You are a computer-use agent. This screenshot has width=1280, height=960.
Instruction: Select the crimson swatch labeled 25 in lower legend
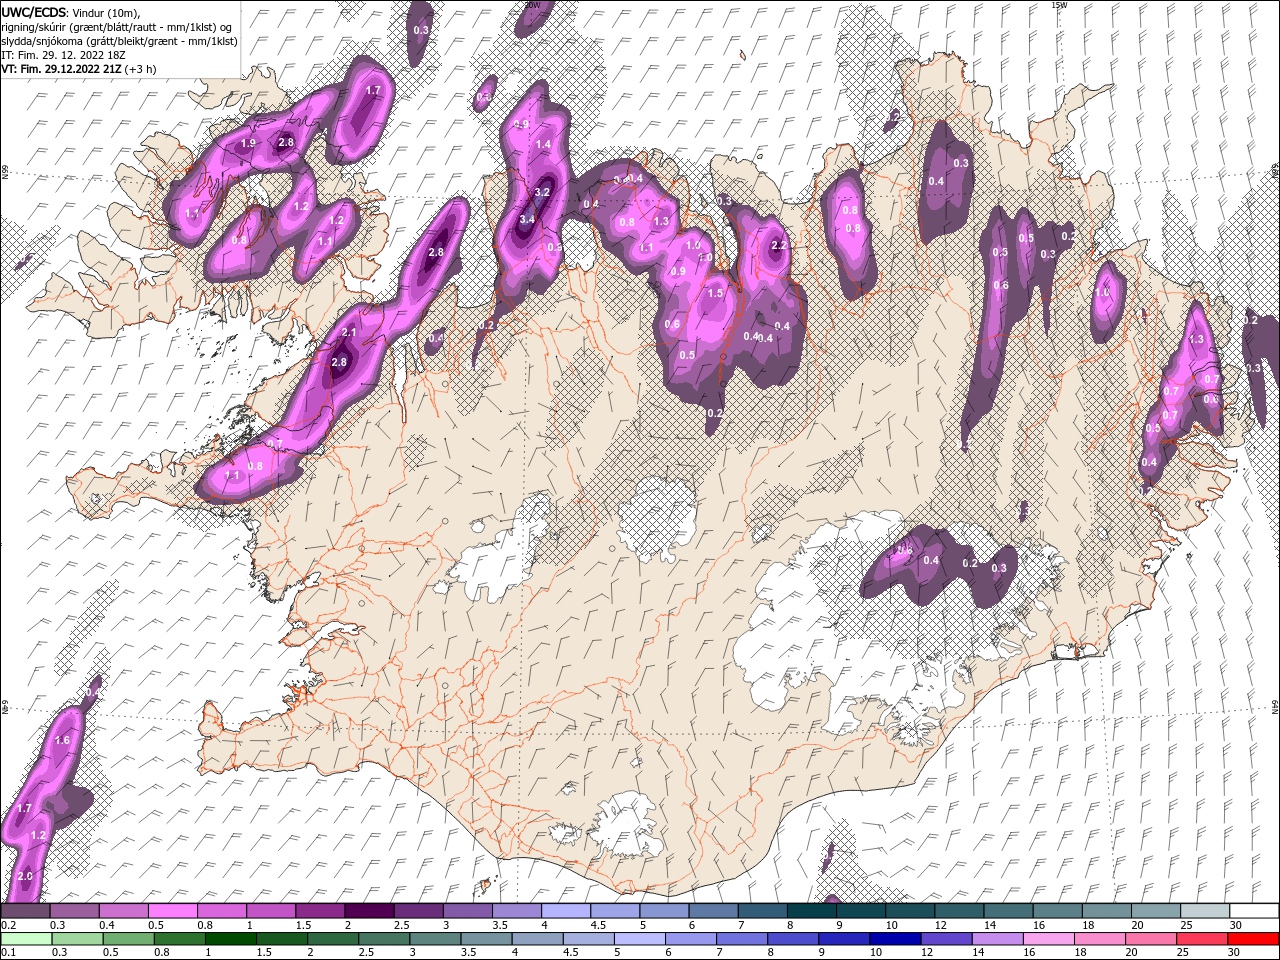coord(1201,939)
